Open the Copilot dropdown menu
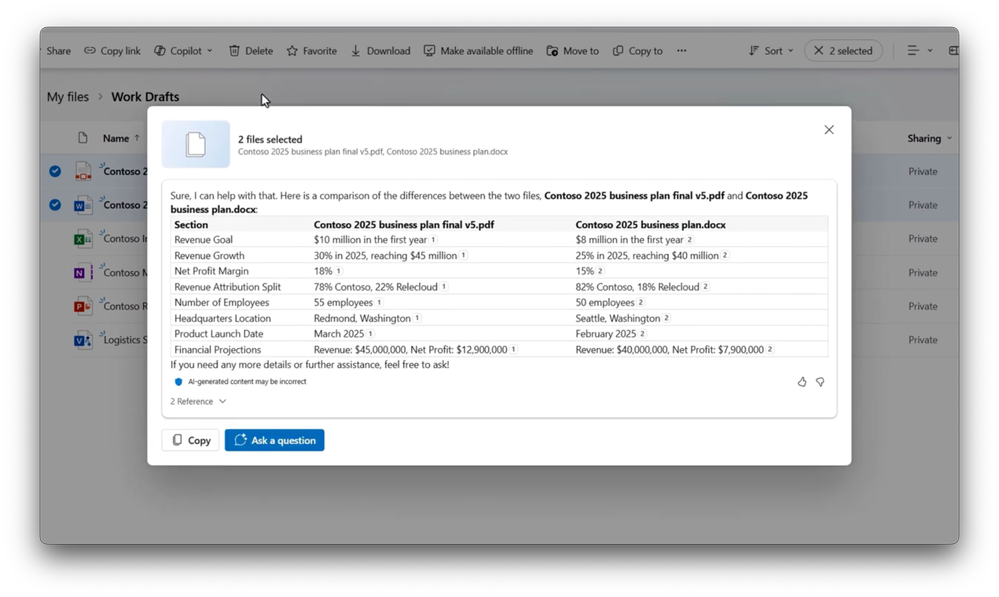The width and height of the screenshot is (999, 597). coord(183,51)
